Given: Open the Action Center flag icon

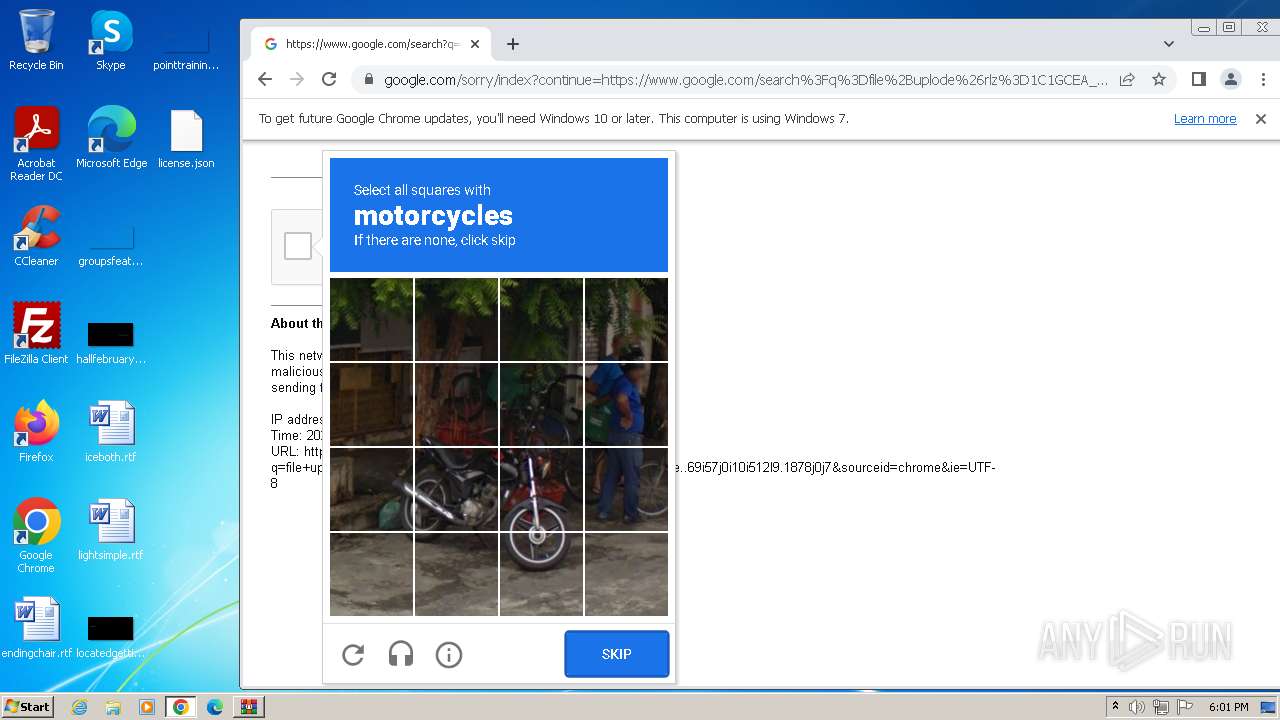Looking at the screenshot, I should click(1185, 707).
